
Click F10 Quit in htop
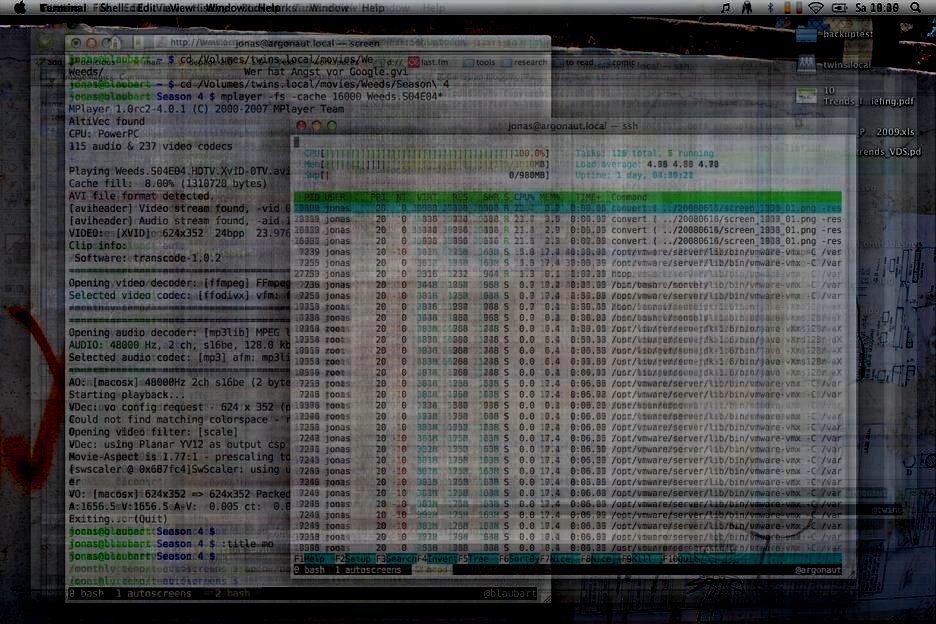coord(683,559)
